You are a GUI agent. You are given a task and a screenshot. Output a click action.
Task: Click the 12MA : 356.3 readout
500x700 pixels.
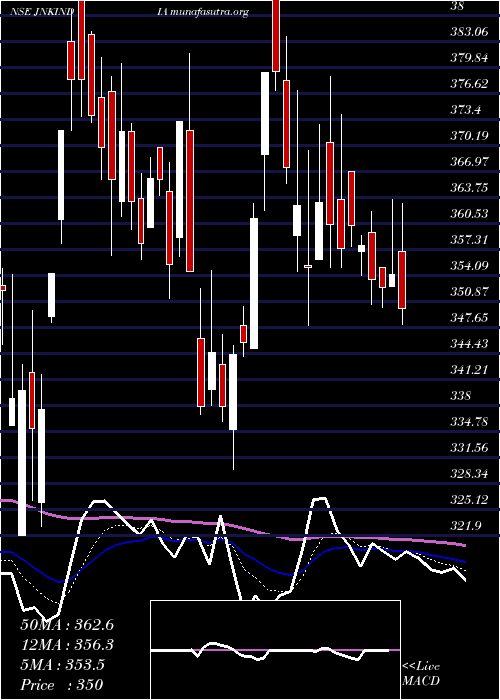[x=67, y=645]
